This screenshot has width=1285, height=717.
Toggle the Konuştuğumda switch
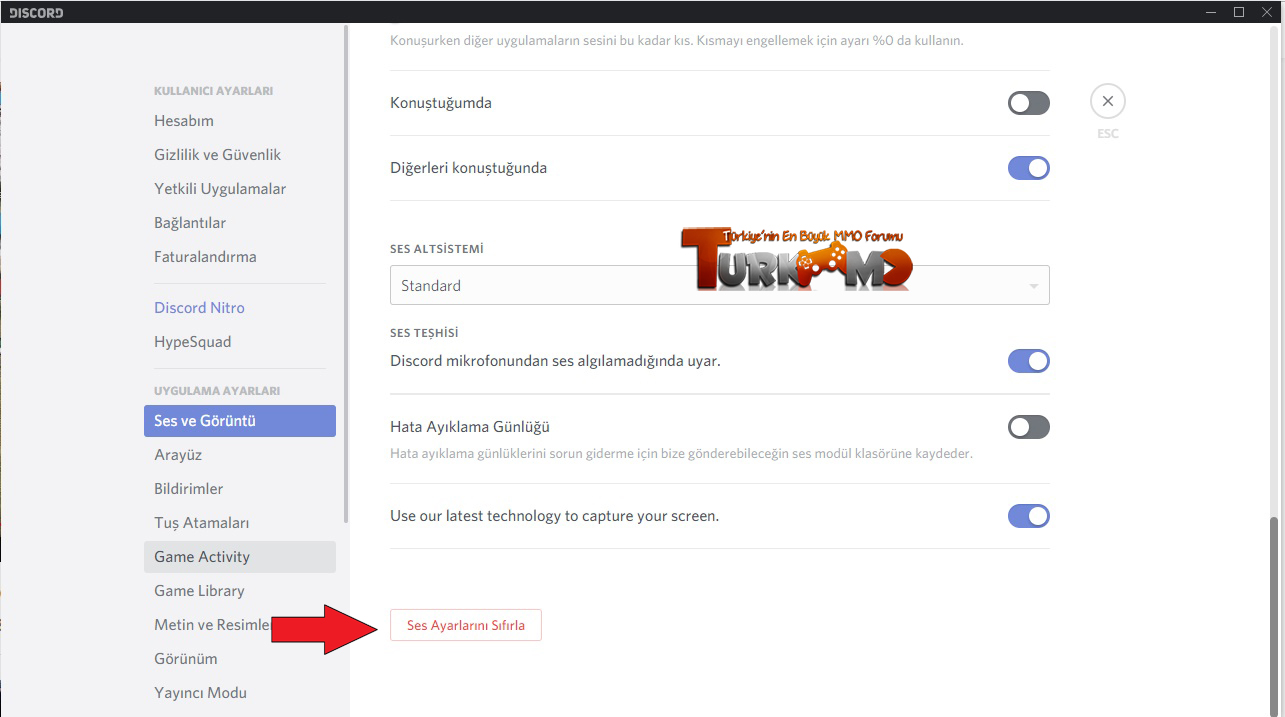pyautogui.click(x=1029, y=103)
